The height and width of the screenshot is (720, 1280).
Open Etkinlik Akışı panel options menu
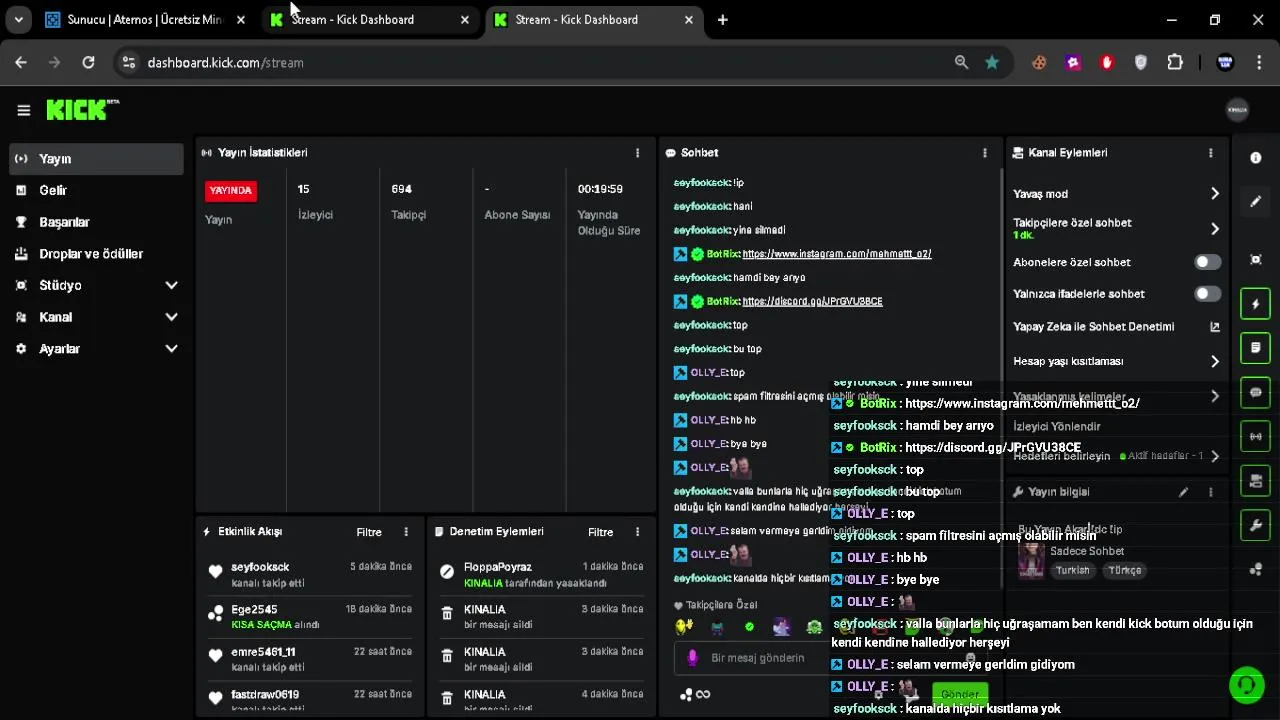(x=405, y=532)
